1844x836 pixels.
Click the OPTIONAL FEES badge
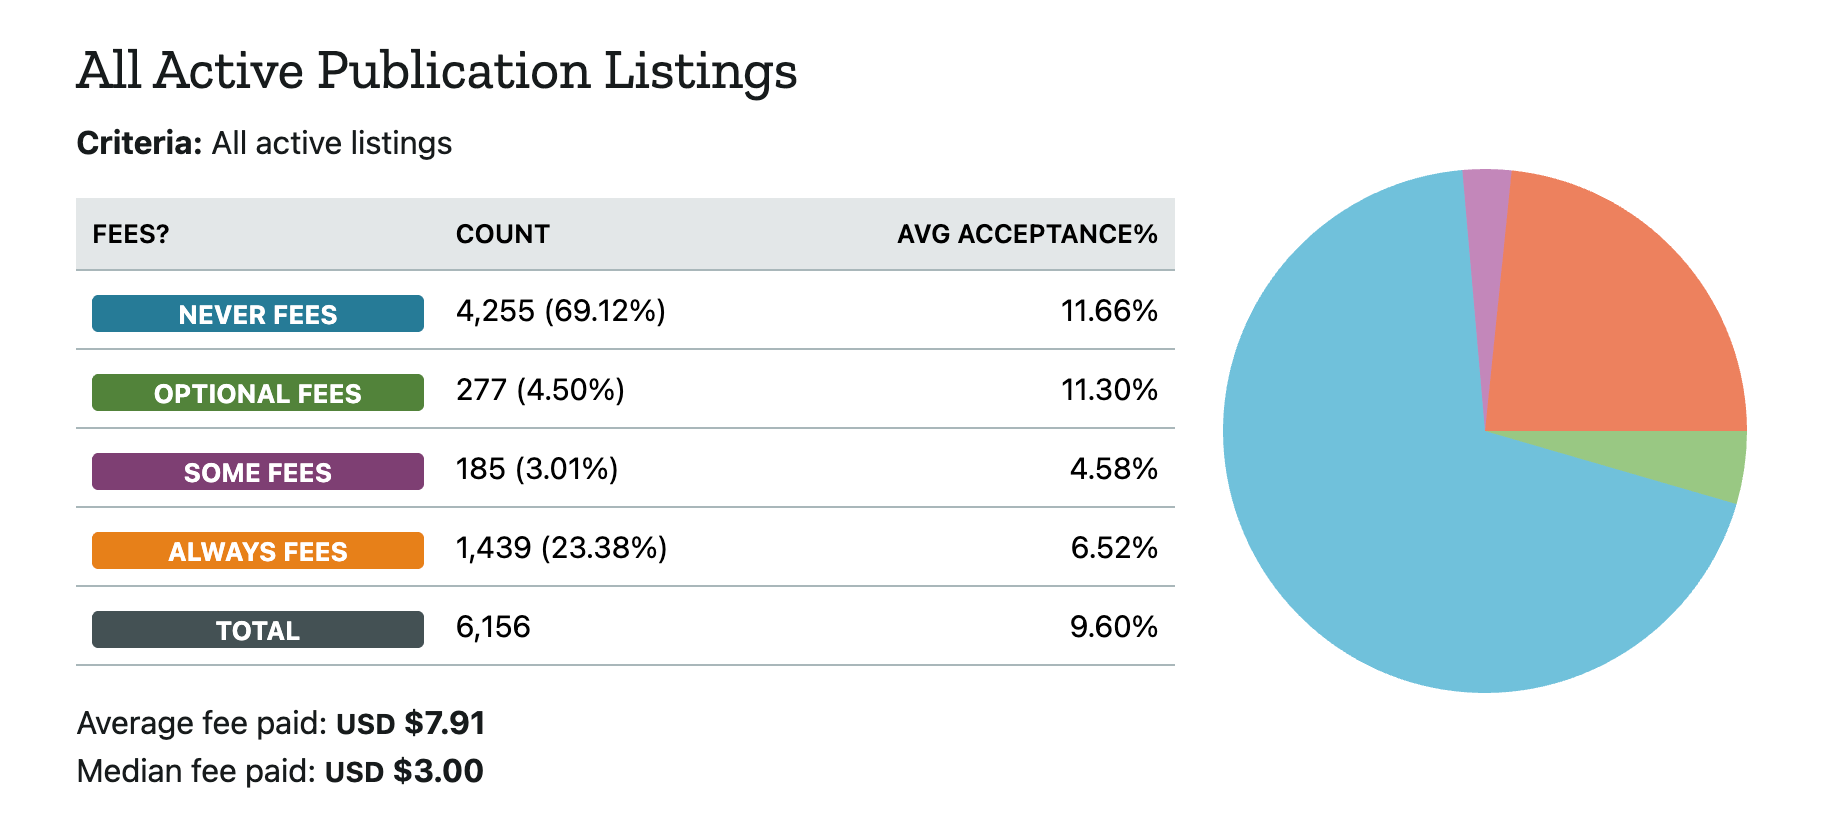257,393
